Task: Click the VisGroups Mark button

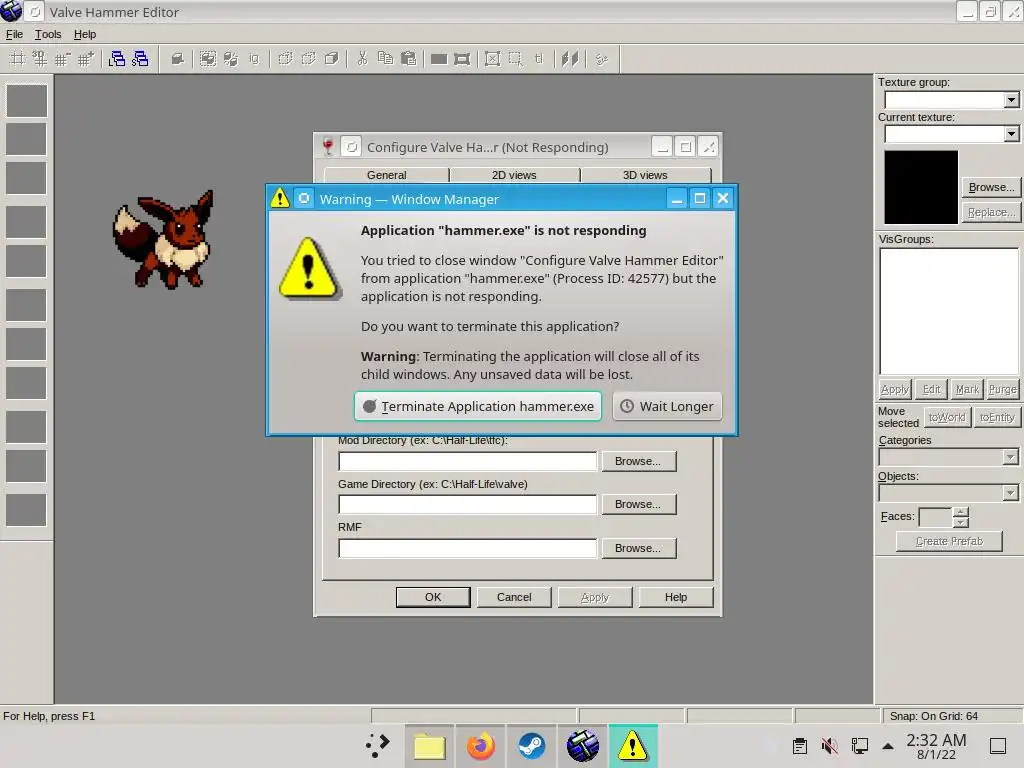Action: coord(967,389)
